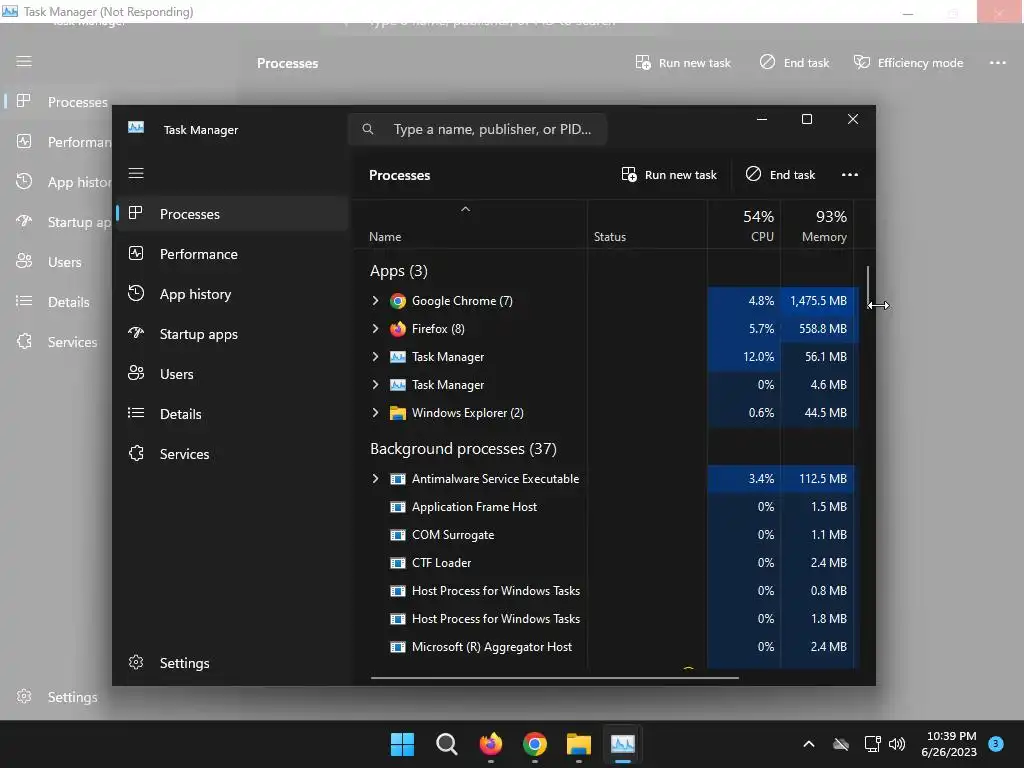Image resolution: width=1024 pixels, height=768 pixels.
Task: Click the Settings gear icon in front Task Manager
Action: click(136, 662)
